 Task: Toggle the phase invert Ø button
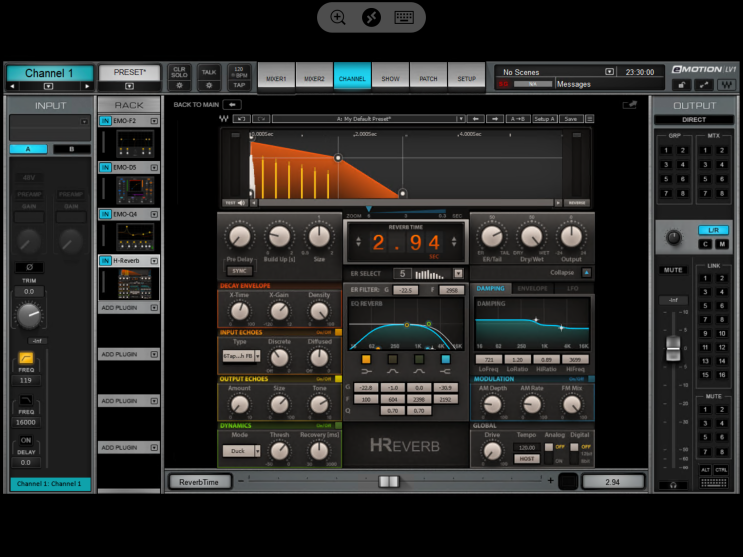pos(29,267)
